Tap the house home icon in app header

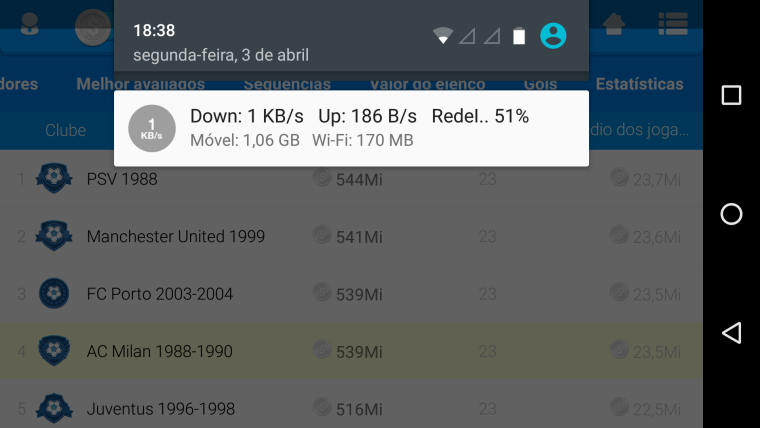614,23
